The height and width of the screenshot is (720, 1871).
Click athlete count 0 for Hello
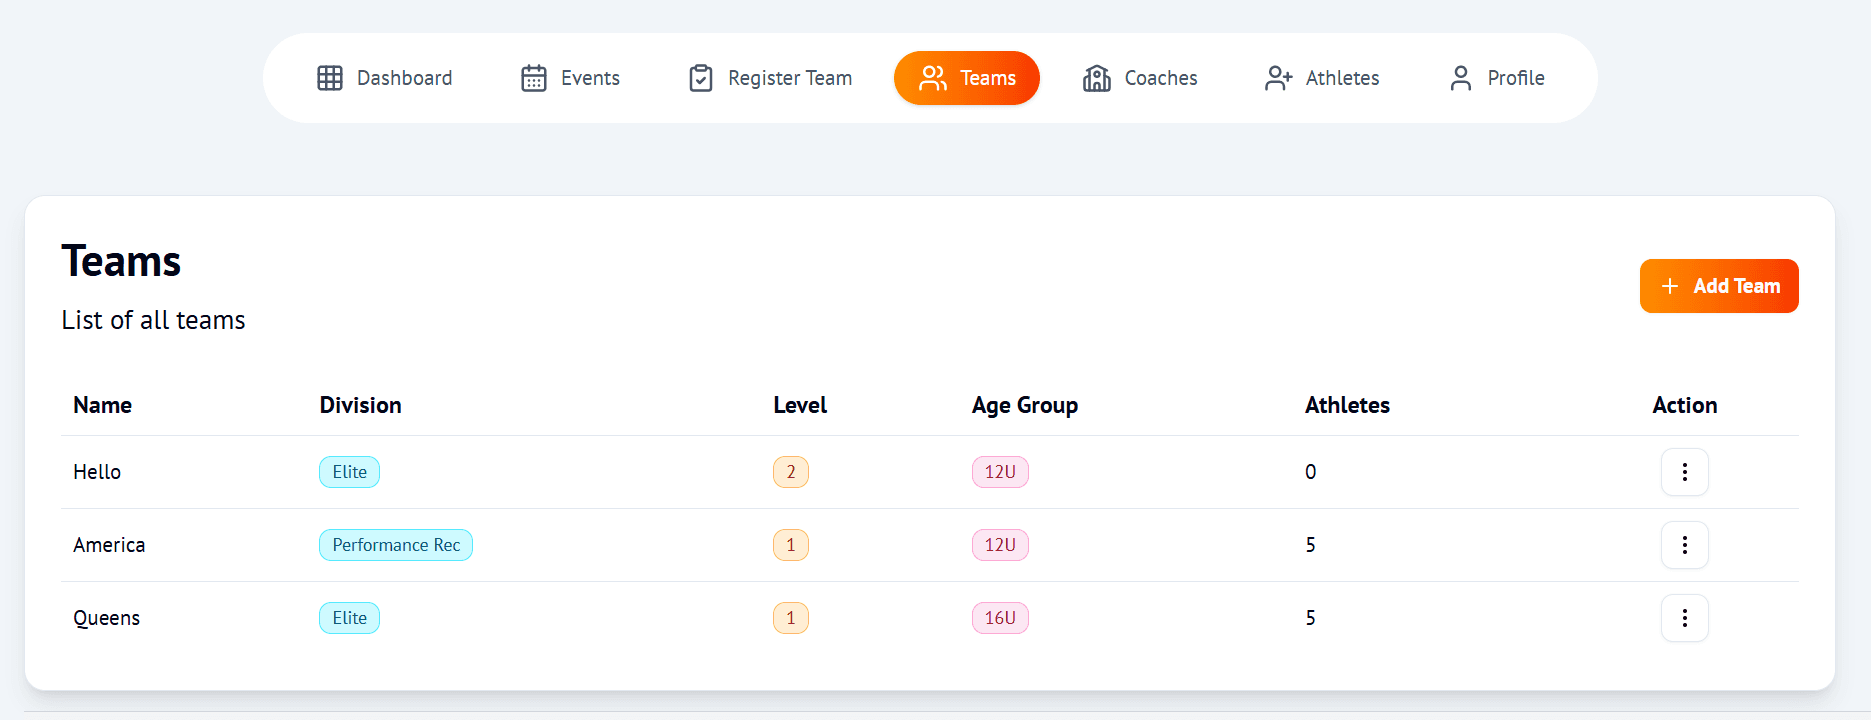pos(1310,472)
